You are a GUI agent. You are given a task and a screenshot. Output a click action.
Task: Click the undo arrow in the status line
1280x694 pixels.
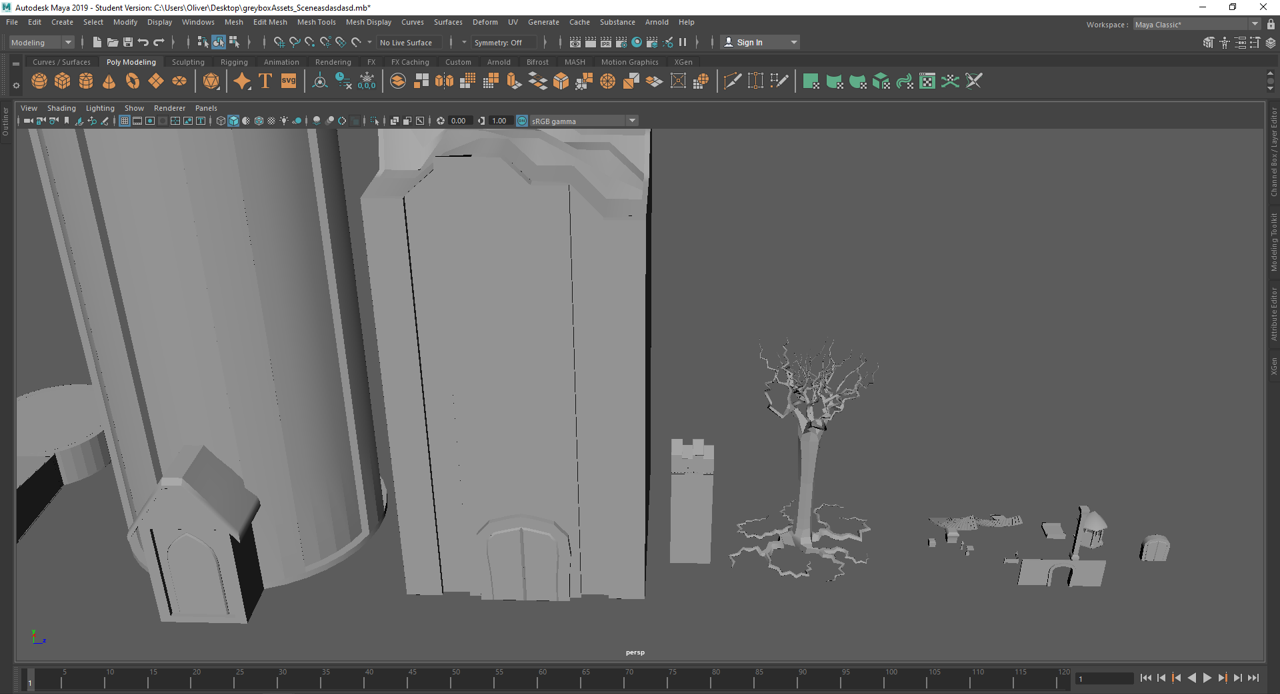coord(143,42)
